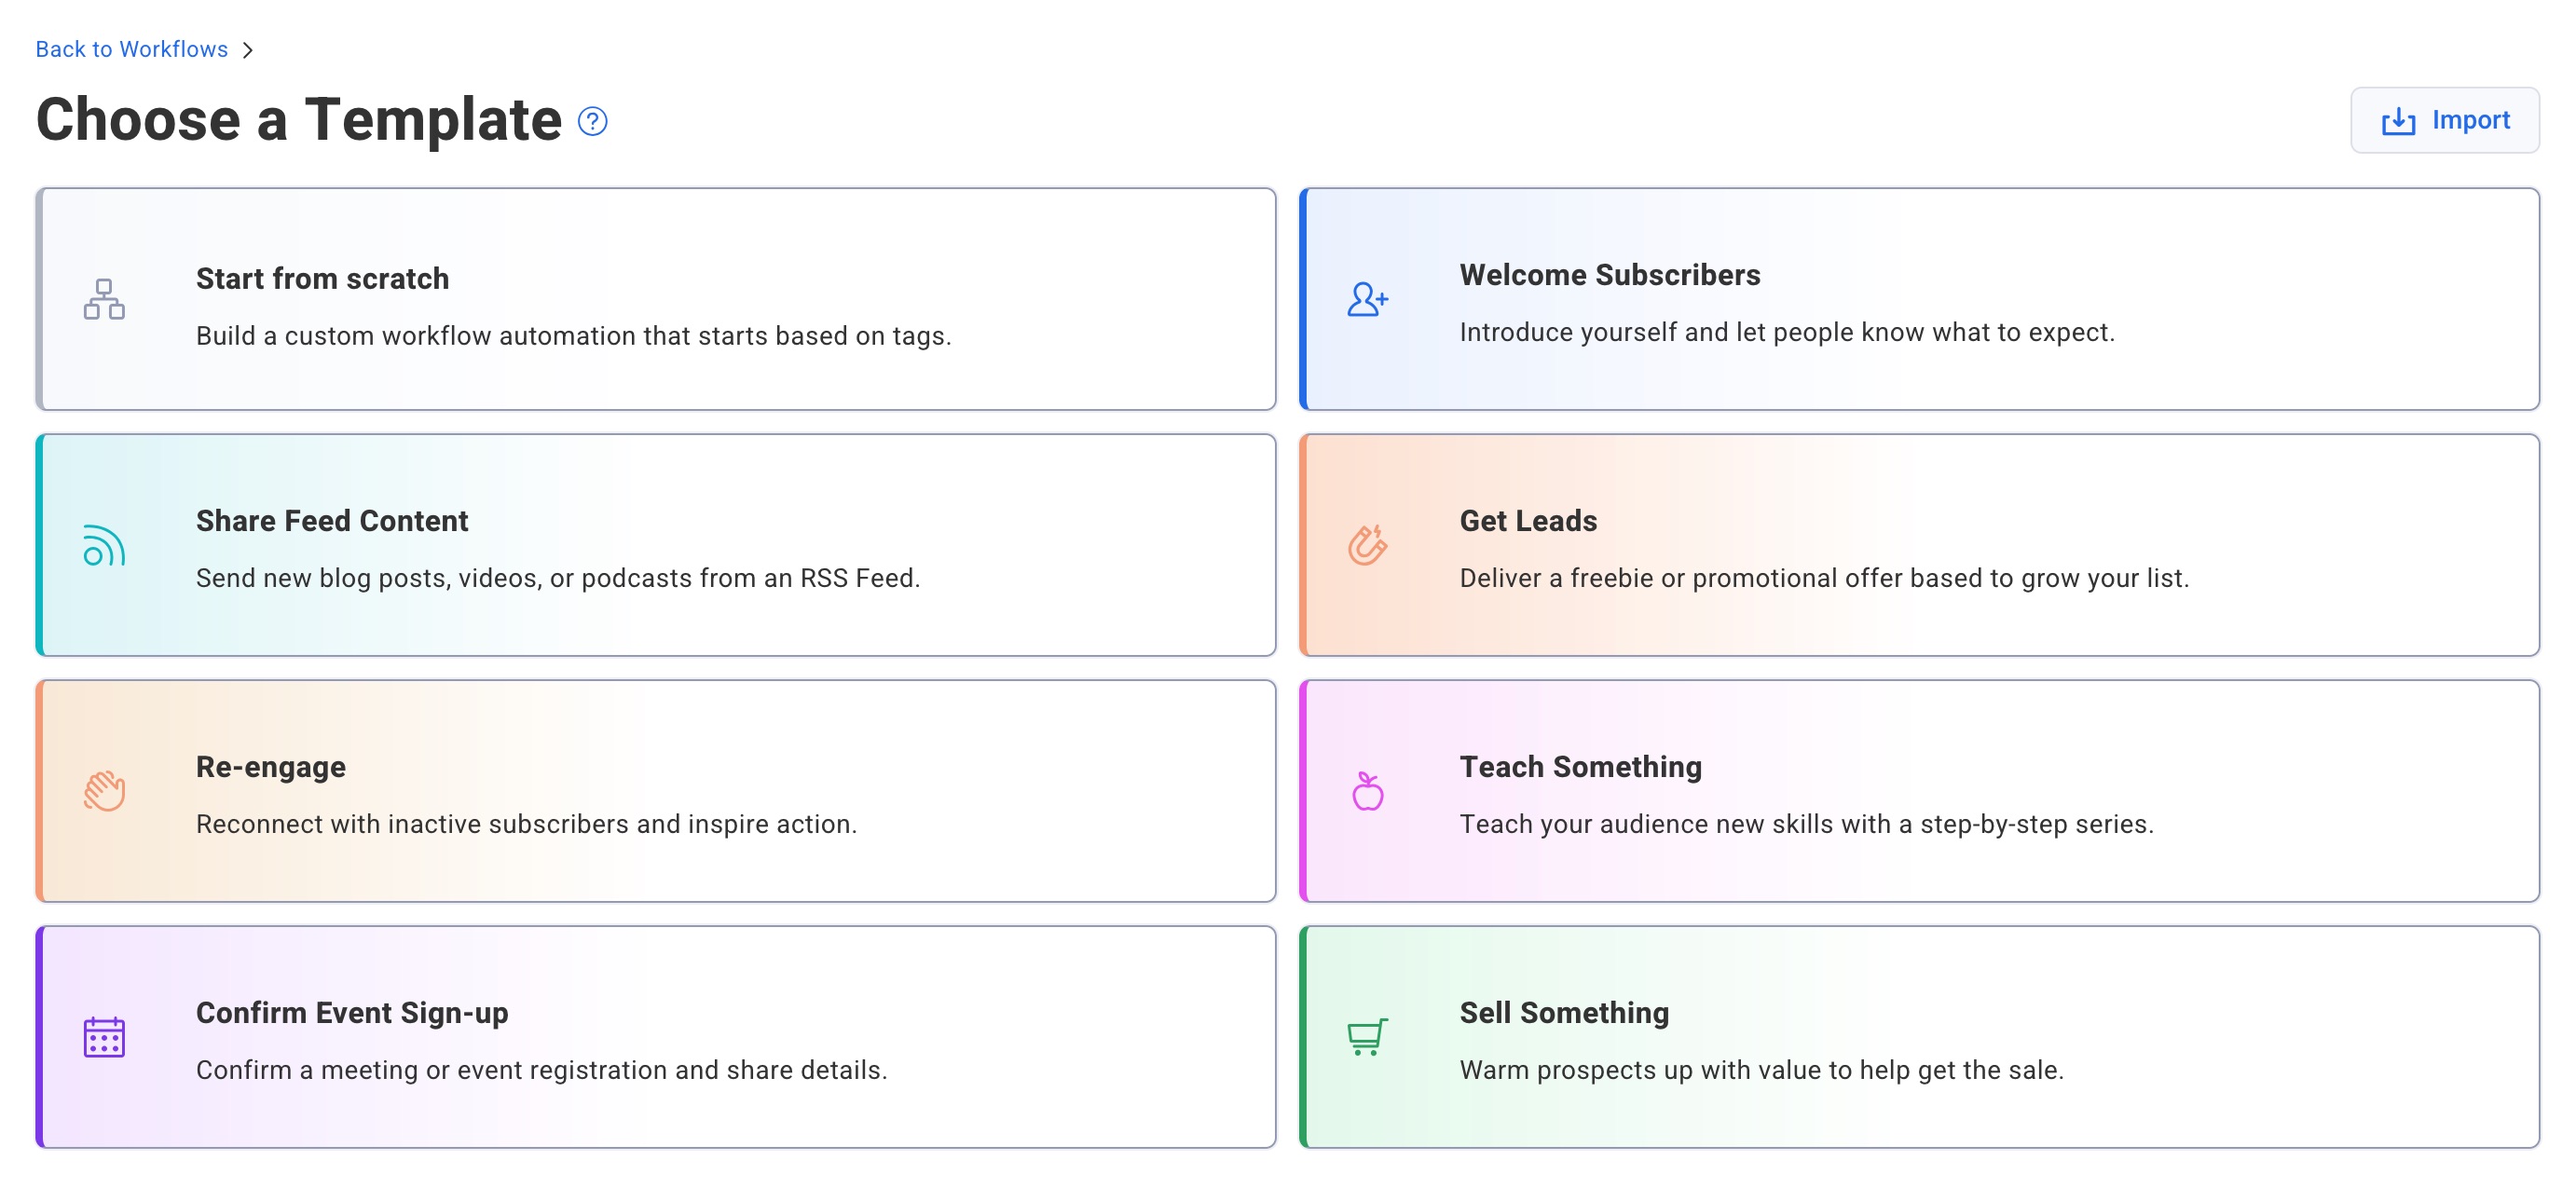Select the Start from scratch template card
This screenshot has height=1187, width=2576.
tap(656, 299)
